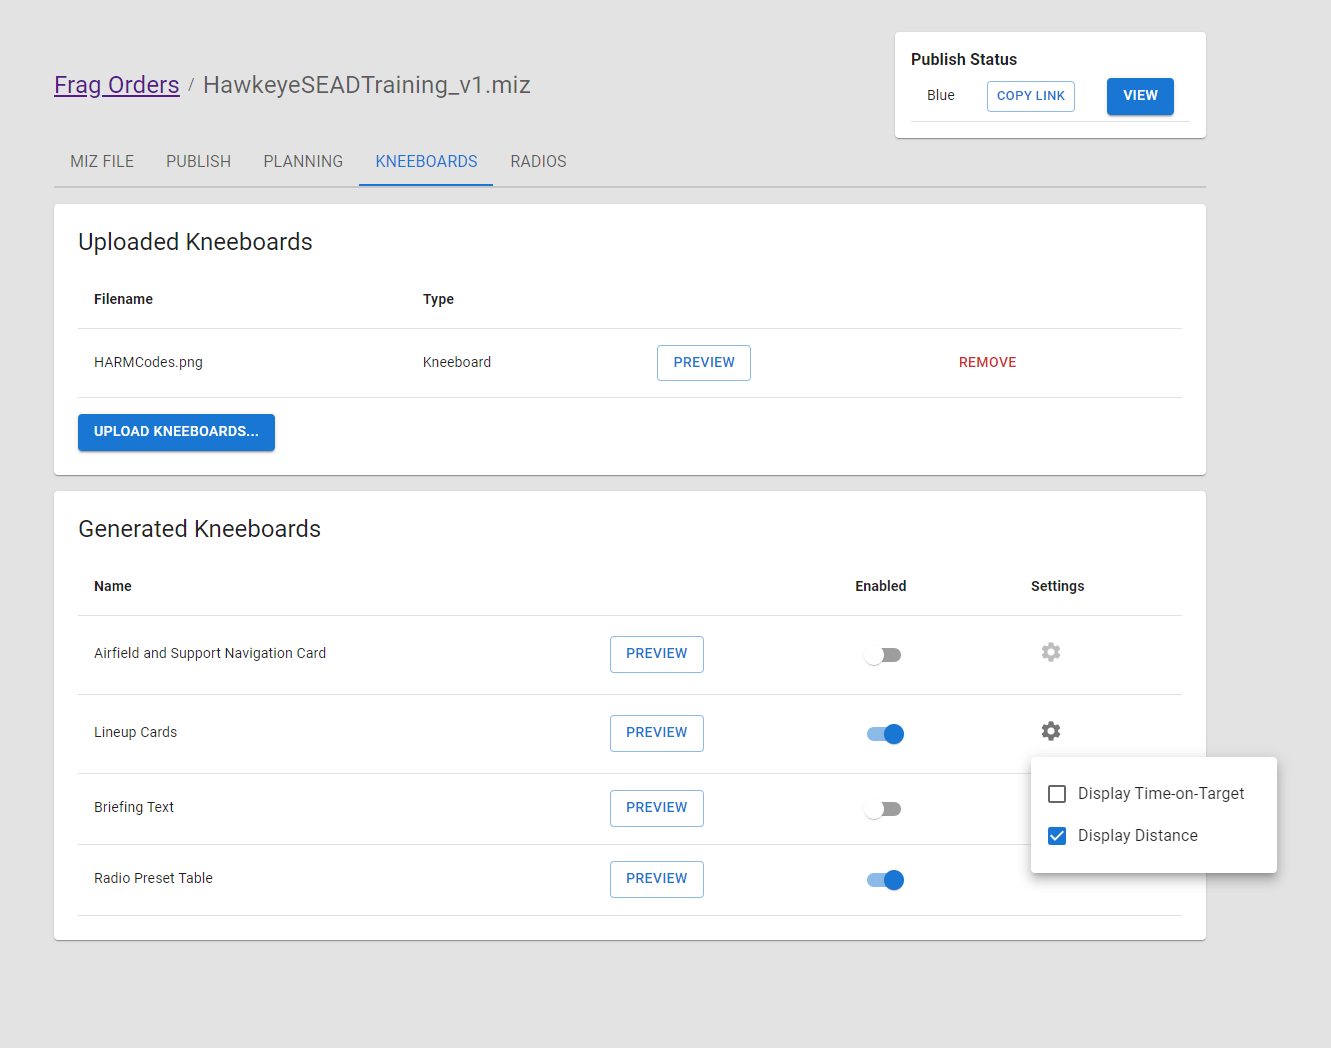Screen dimensions: 1331x1048
Task: Open settings gear for Airfield and Support Navigation Card
Action: pyautogui.click(x=1050, y=652)
